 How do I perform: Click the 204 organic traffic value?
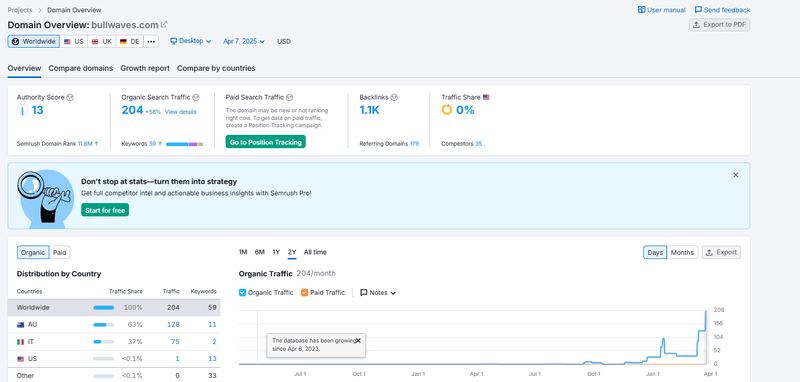pyautogui.click(x=132, y=110)
